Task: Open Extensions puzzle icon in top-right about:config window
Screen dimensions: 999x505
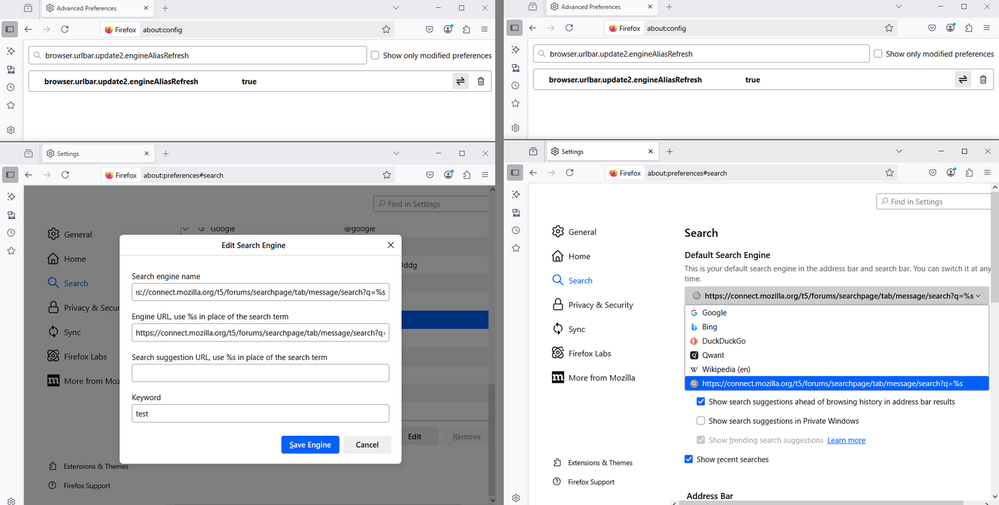Action: click(x=969, y=28)
